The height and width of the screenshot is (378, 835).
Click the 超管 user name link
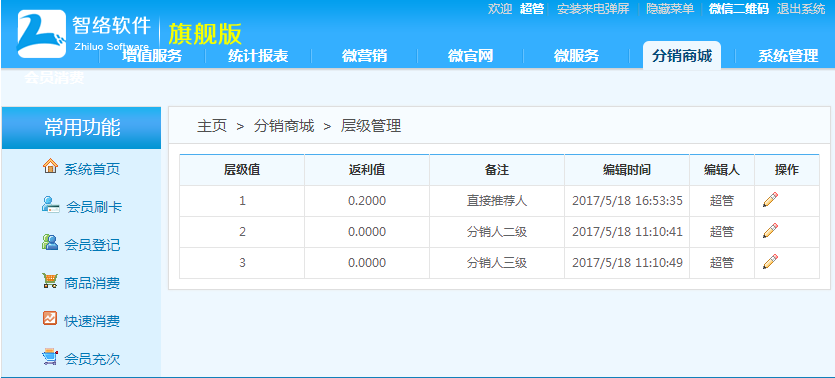tap(531, 9)
